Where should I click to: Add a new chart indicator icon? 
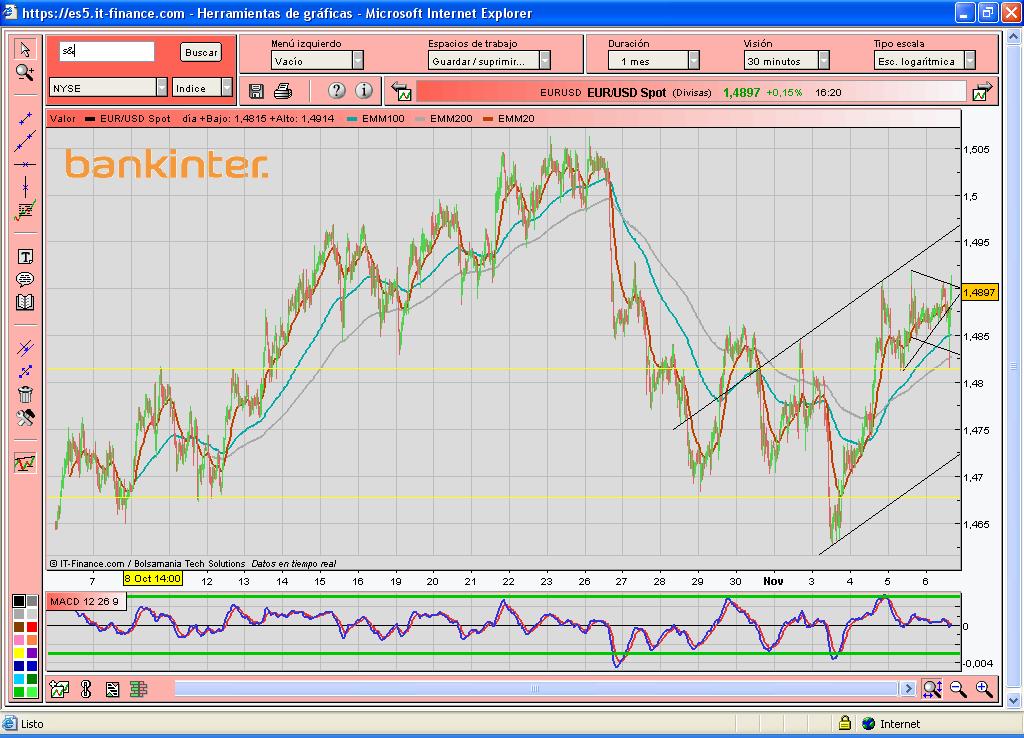59,689
